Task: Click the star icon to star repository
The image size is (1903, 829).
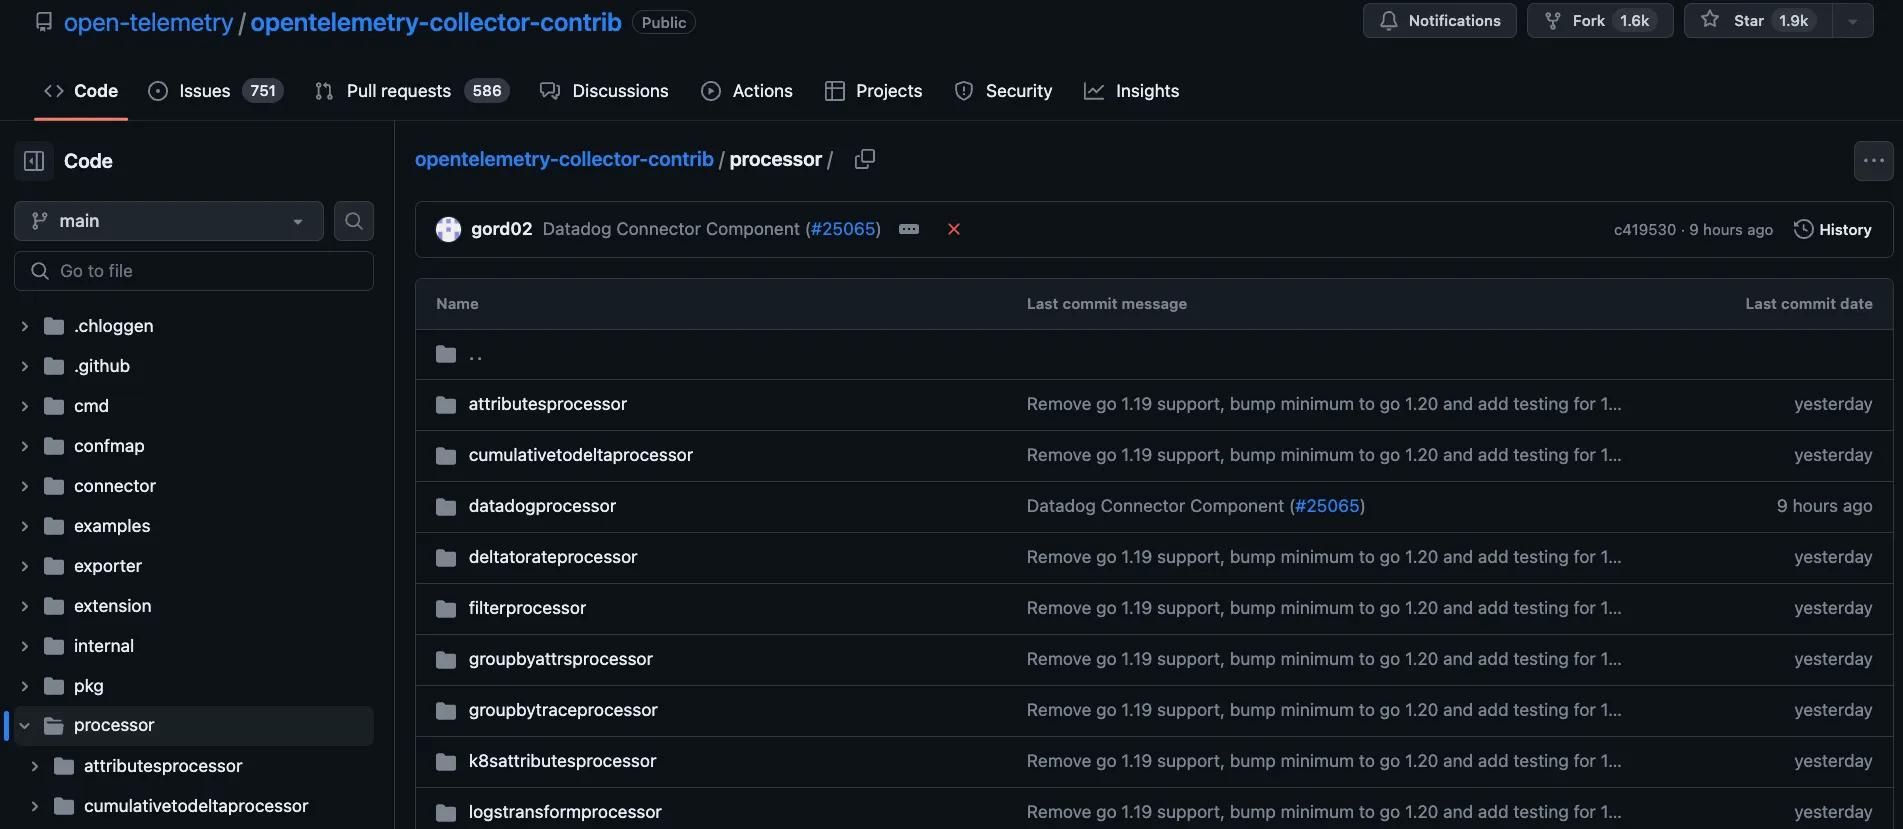Action: point(1710,20)
